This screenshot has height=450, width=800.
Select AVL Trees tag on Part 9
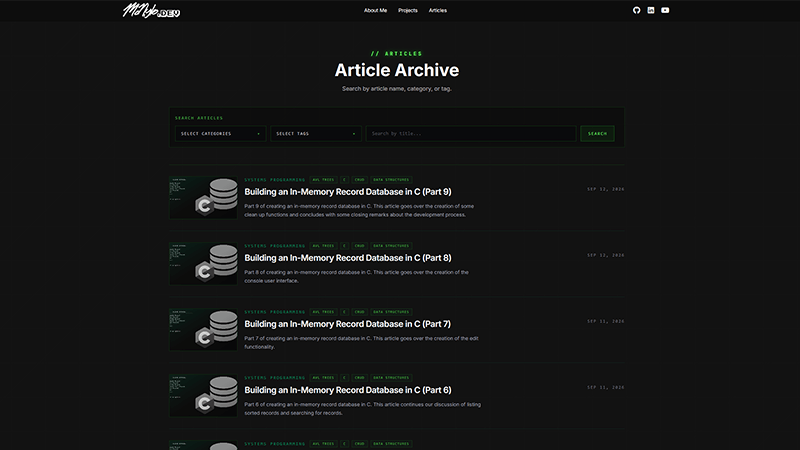click(x=323, y=180)
